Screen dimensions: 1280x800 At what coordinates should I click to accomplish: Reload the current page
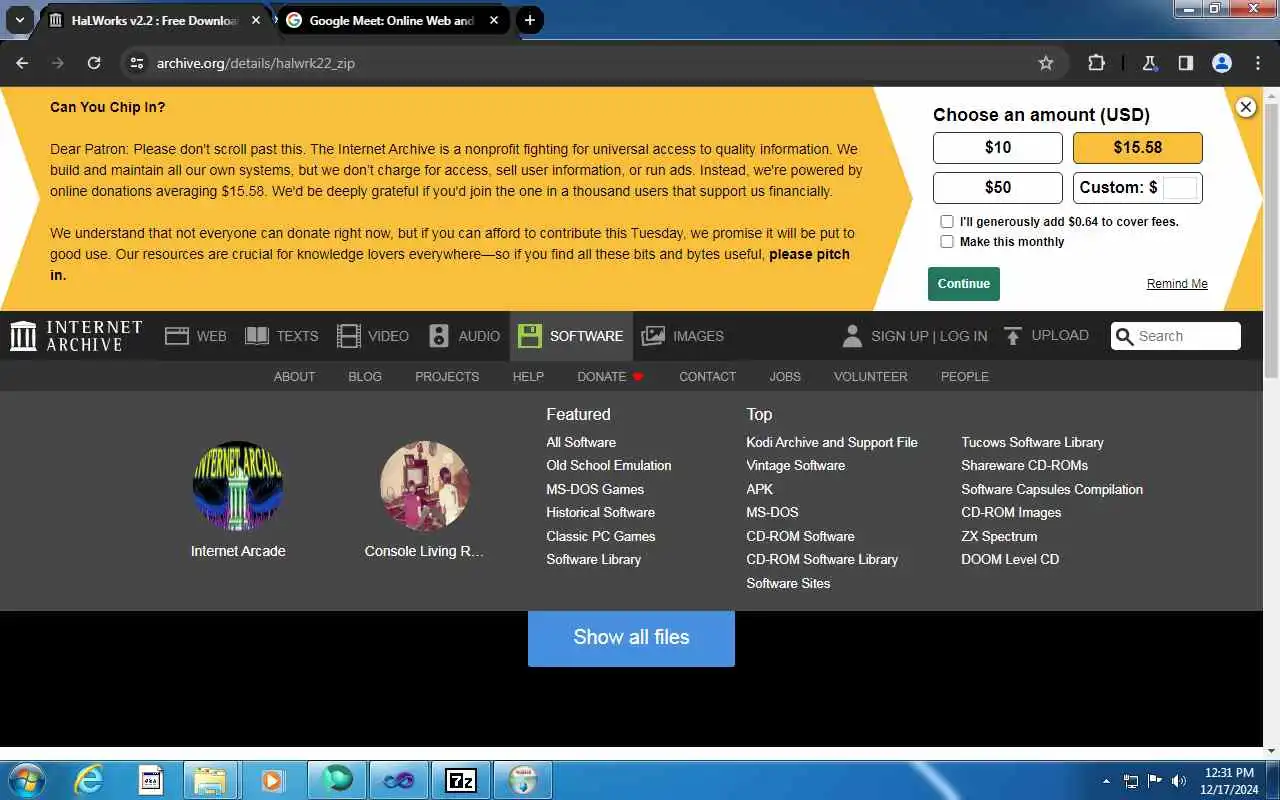click(x=94, y=63)
